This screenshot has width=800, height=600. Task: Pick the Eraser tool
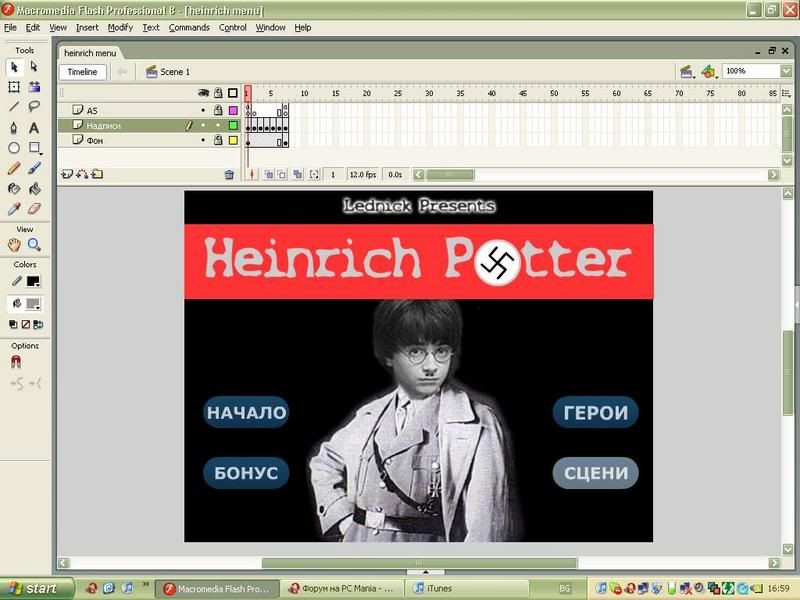click(x=34, y=209)
